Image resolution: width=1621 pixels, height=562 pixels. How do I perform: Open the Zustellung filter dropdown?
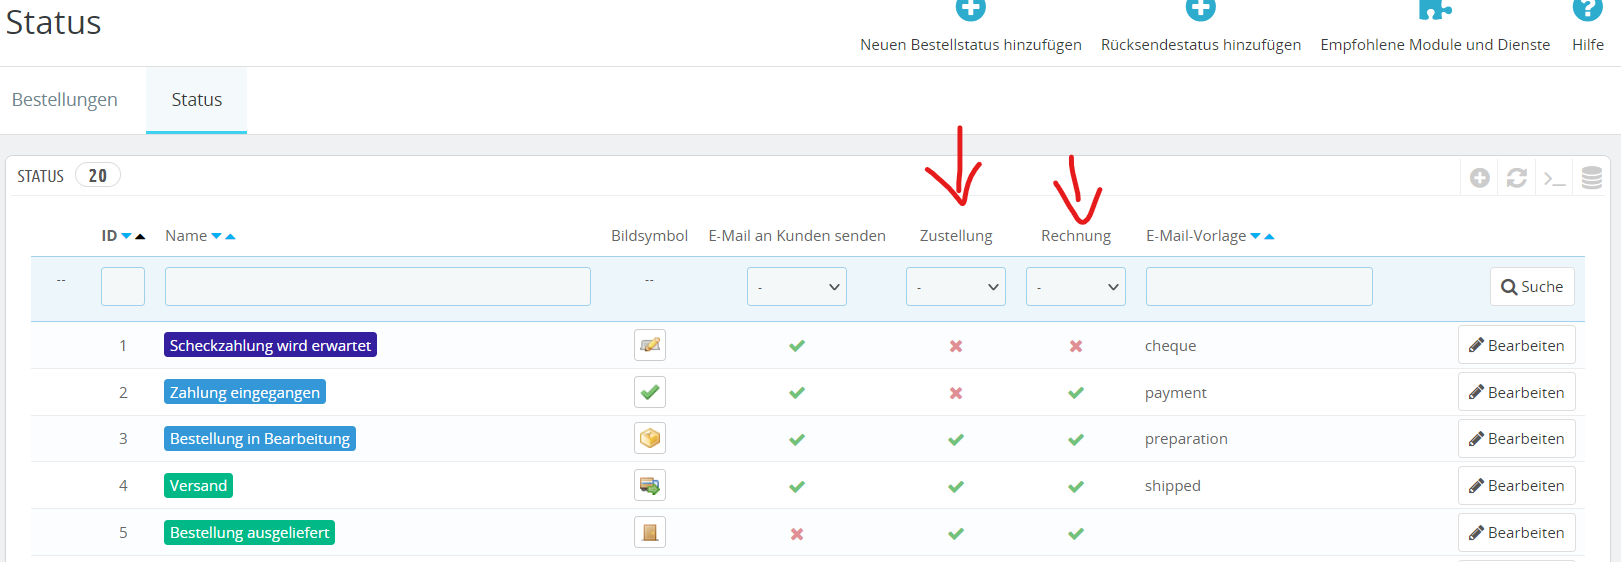[x=956, y=287]
